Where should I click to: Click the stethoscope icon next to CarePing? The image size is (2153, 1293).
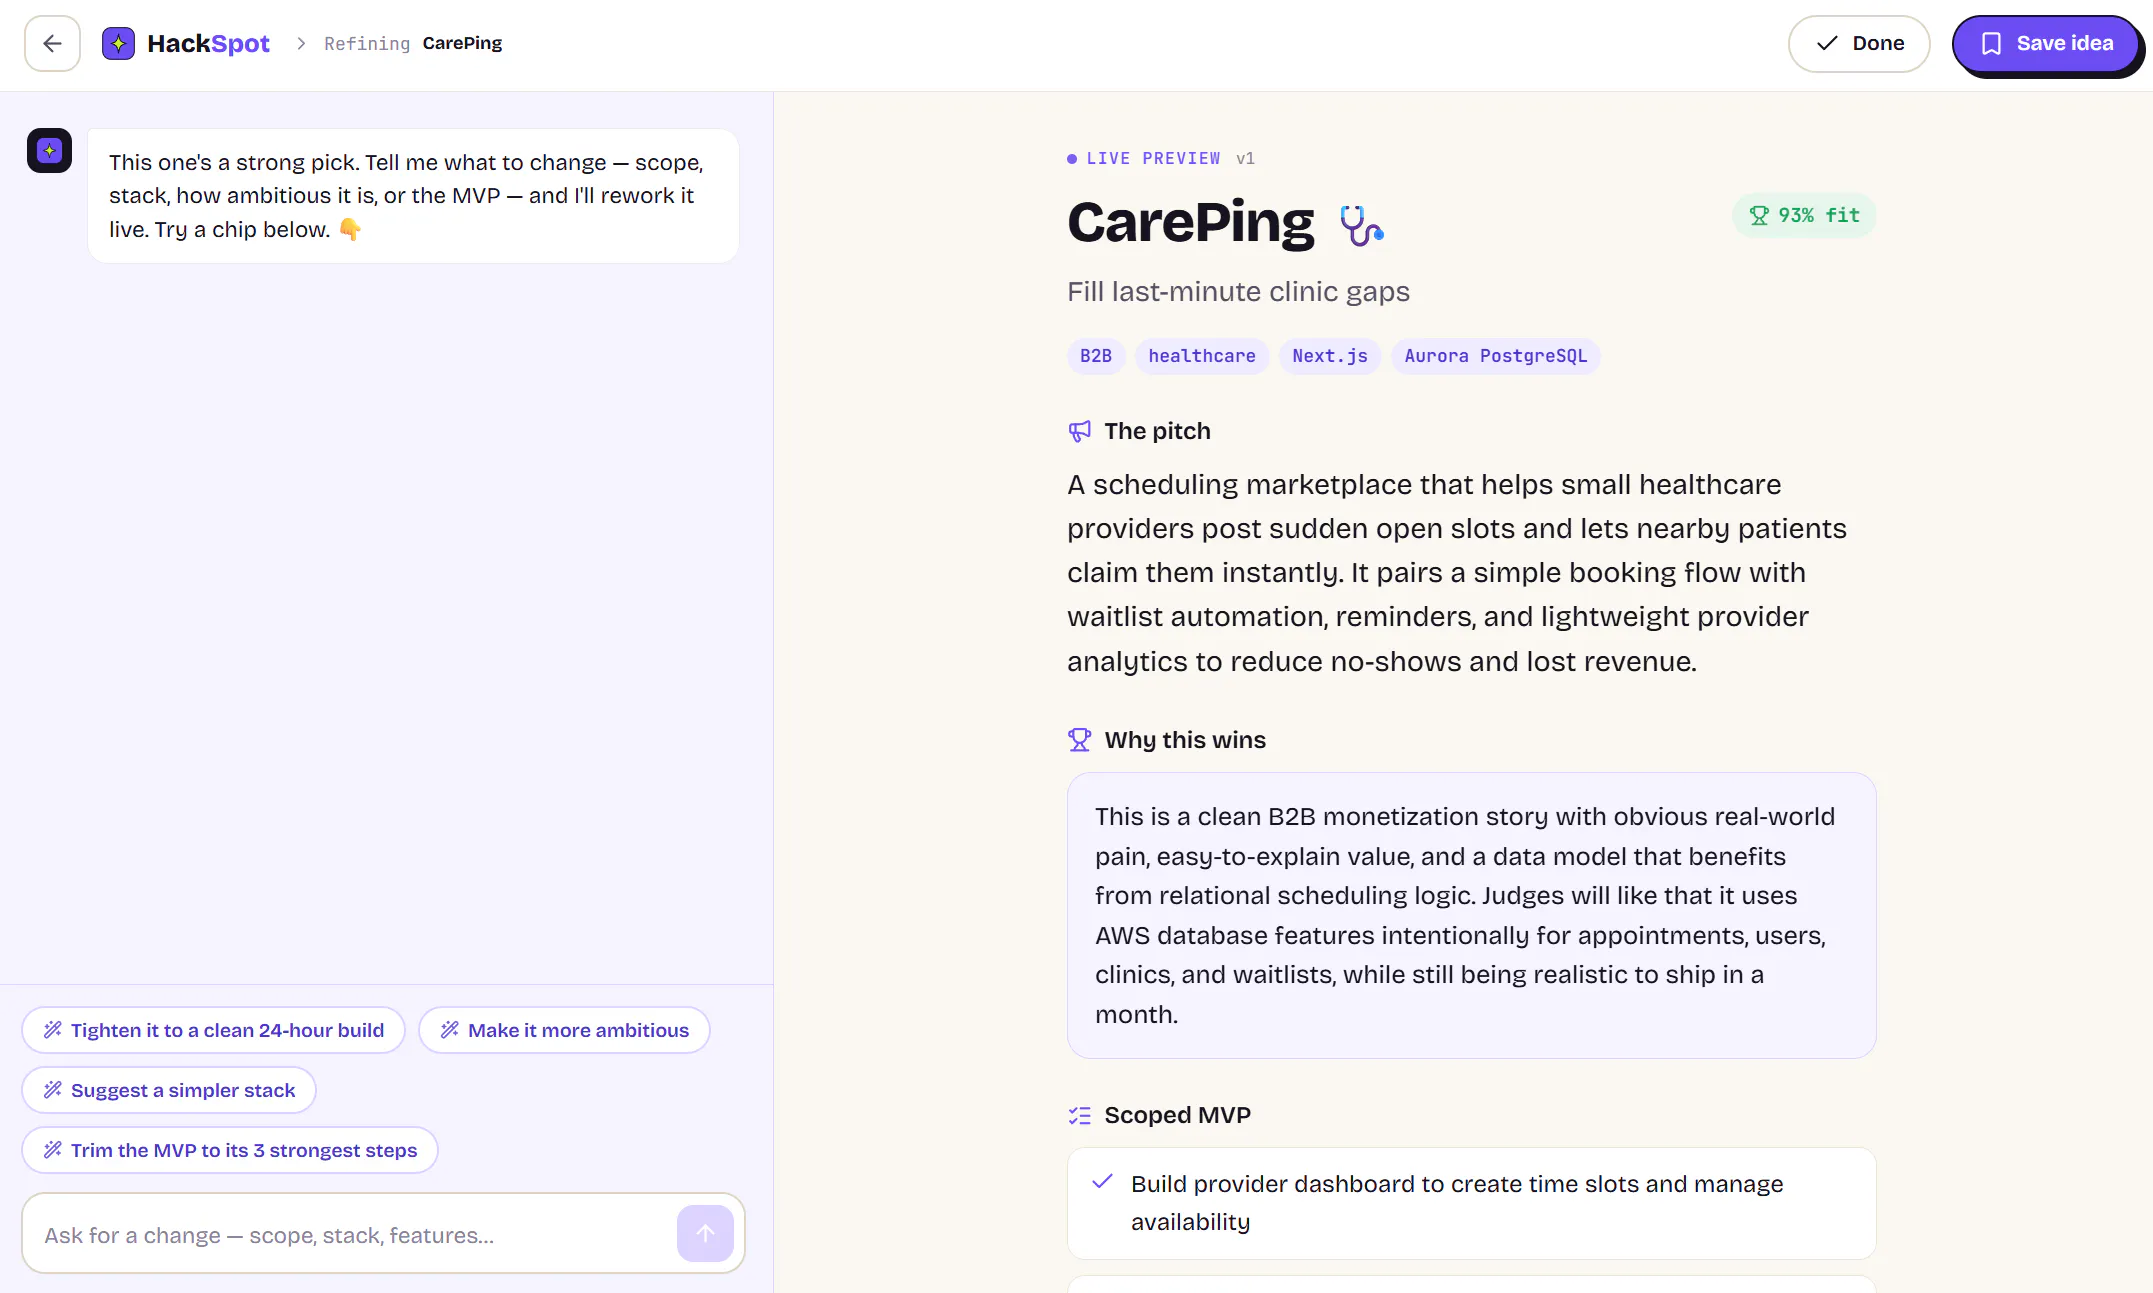click(1361, 225)
